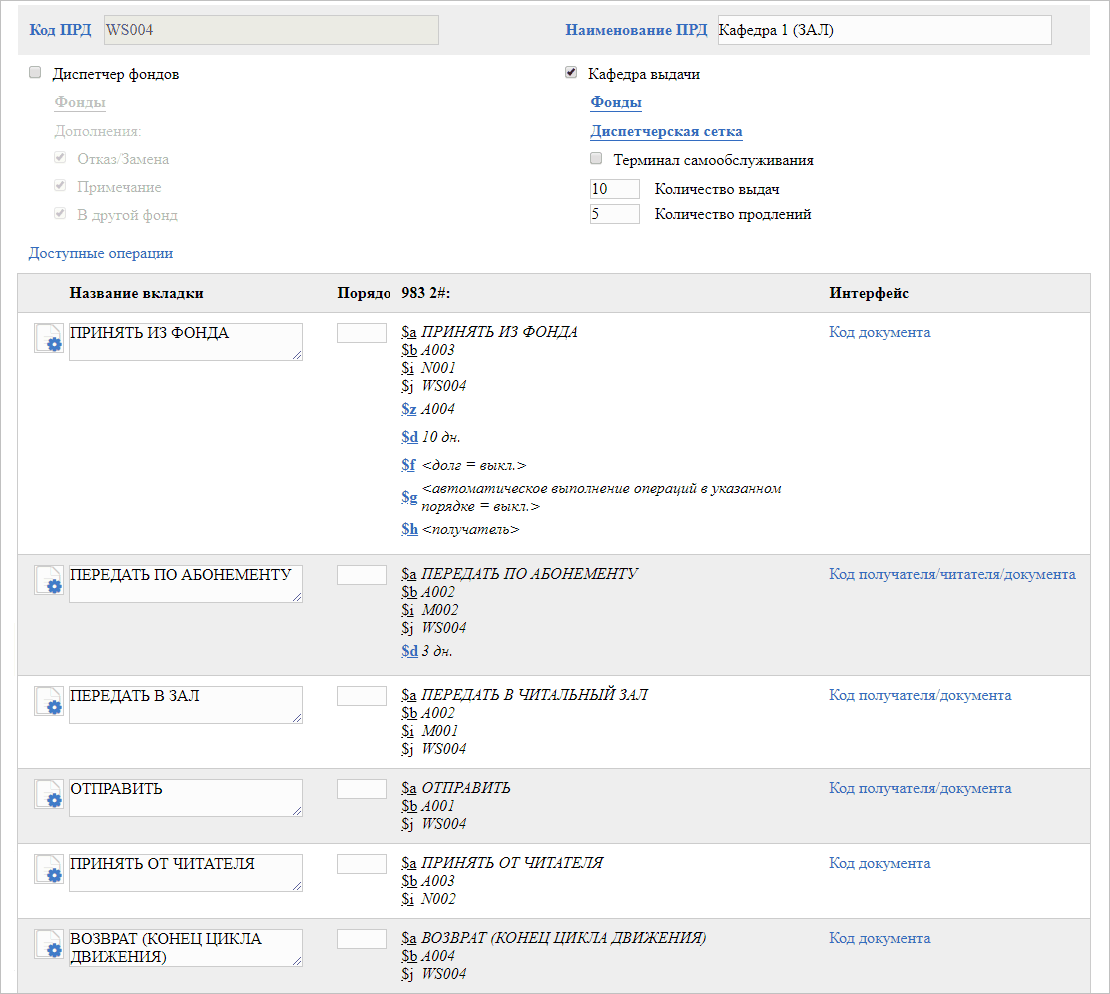Click settings icon beside ВОЗВРАТ (КОНЕЦ ЦИКЛА ДВИЖЕНИЯ)

(49, 945)
